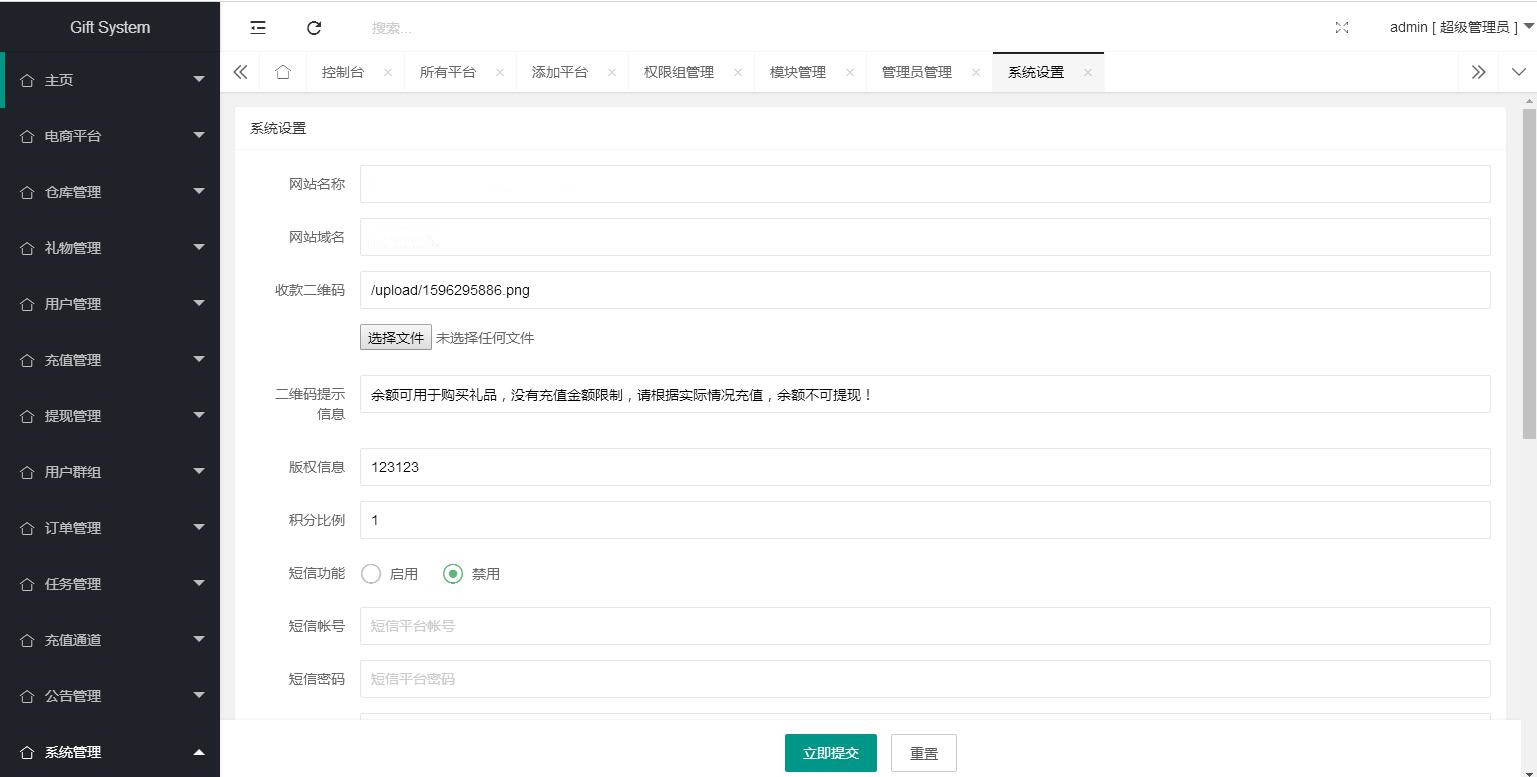1537x777 pixels.
Task: Click the icon beside 礼物管理
Action: point(27,248)
